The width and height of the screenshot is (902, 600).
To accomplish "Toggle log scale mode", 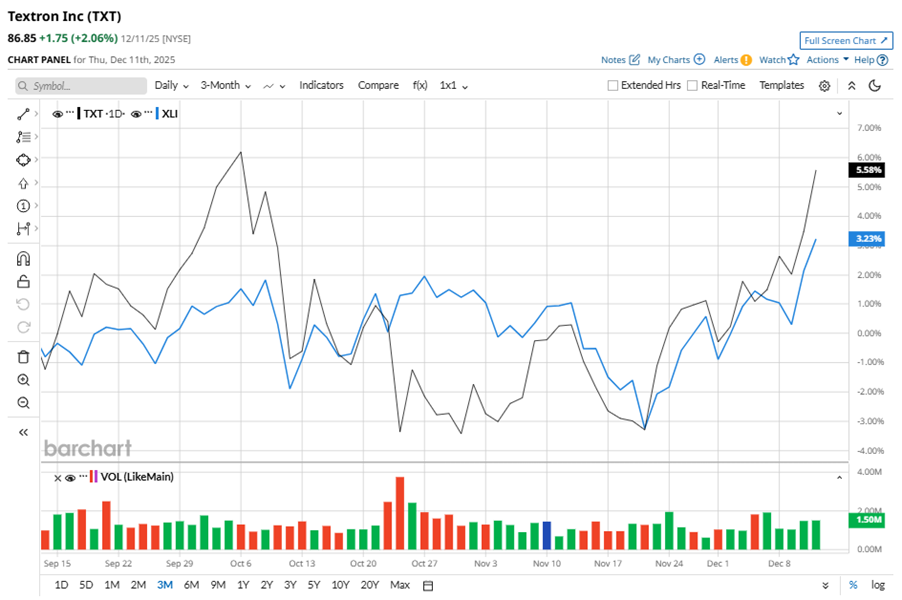I will point(877,584).
